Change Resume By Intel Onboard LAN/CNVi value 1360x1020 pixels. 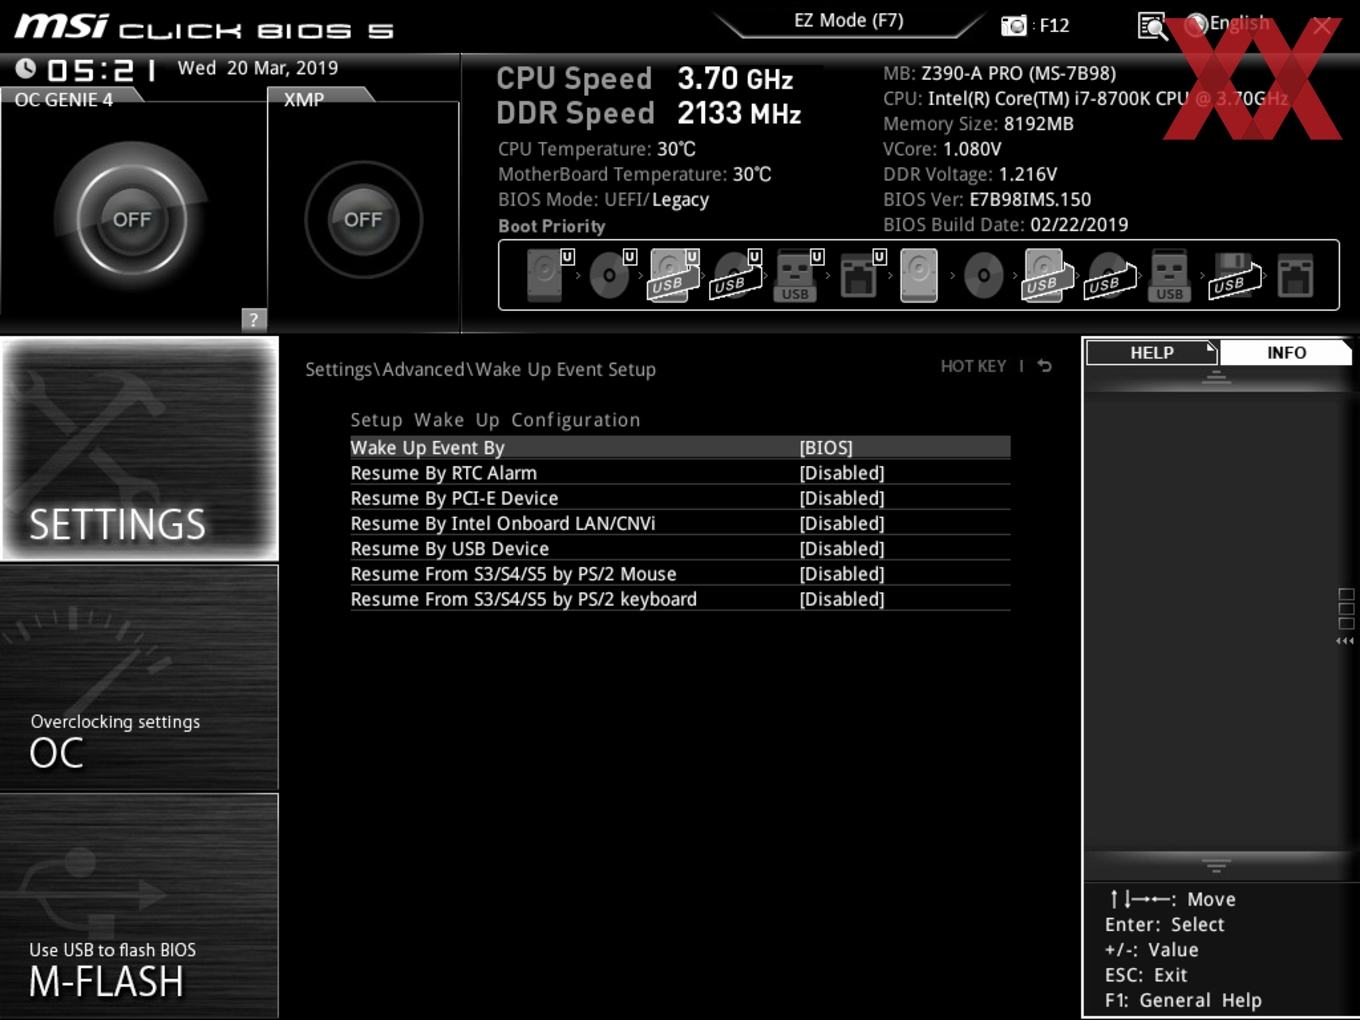(842, 523)
